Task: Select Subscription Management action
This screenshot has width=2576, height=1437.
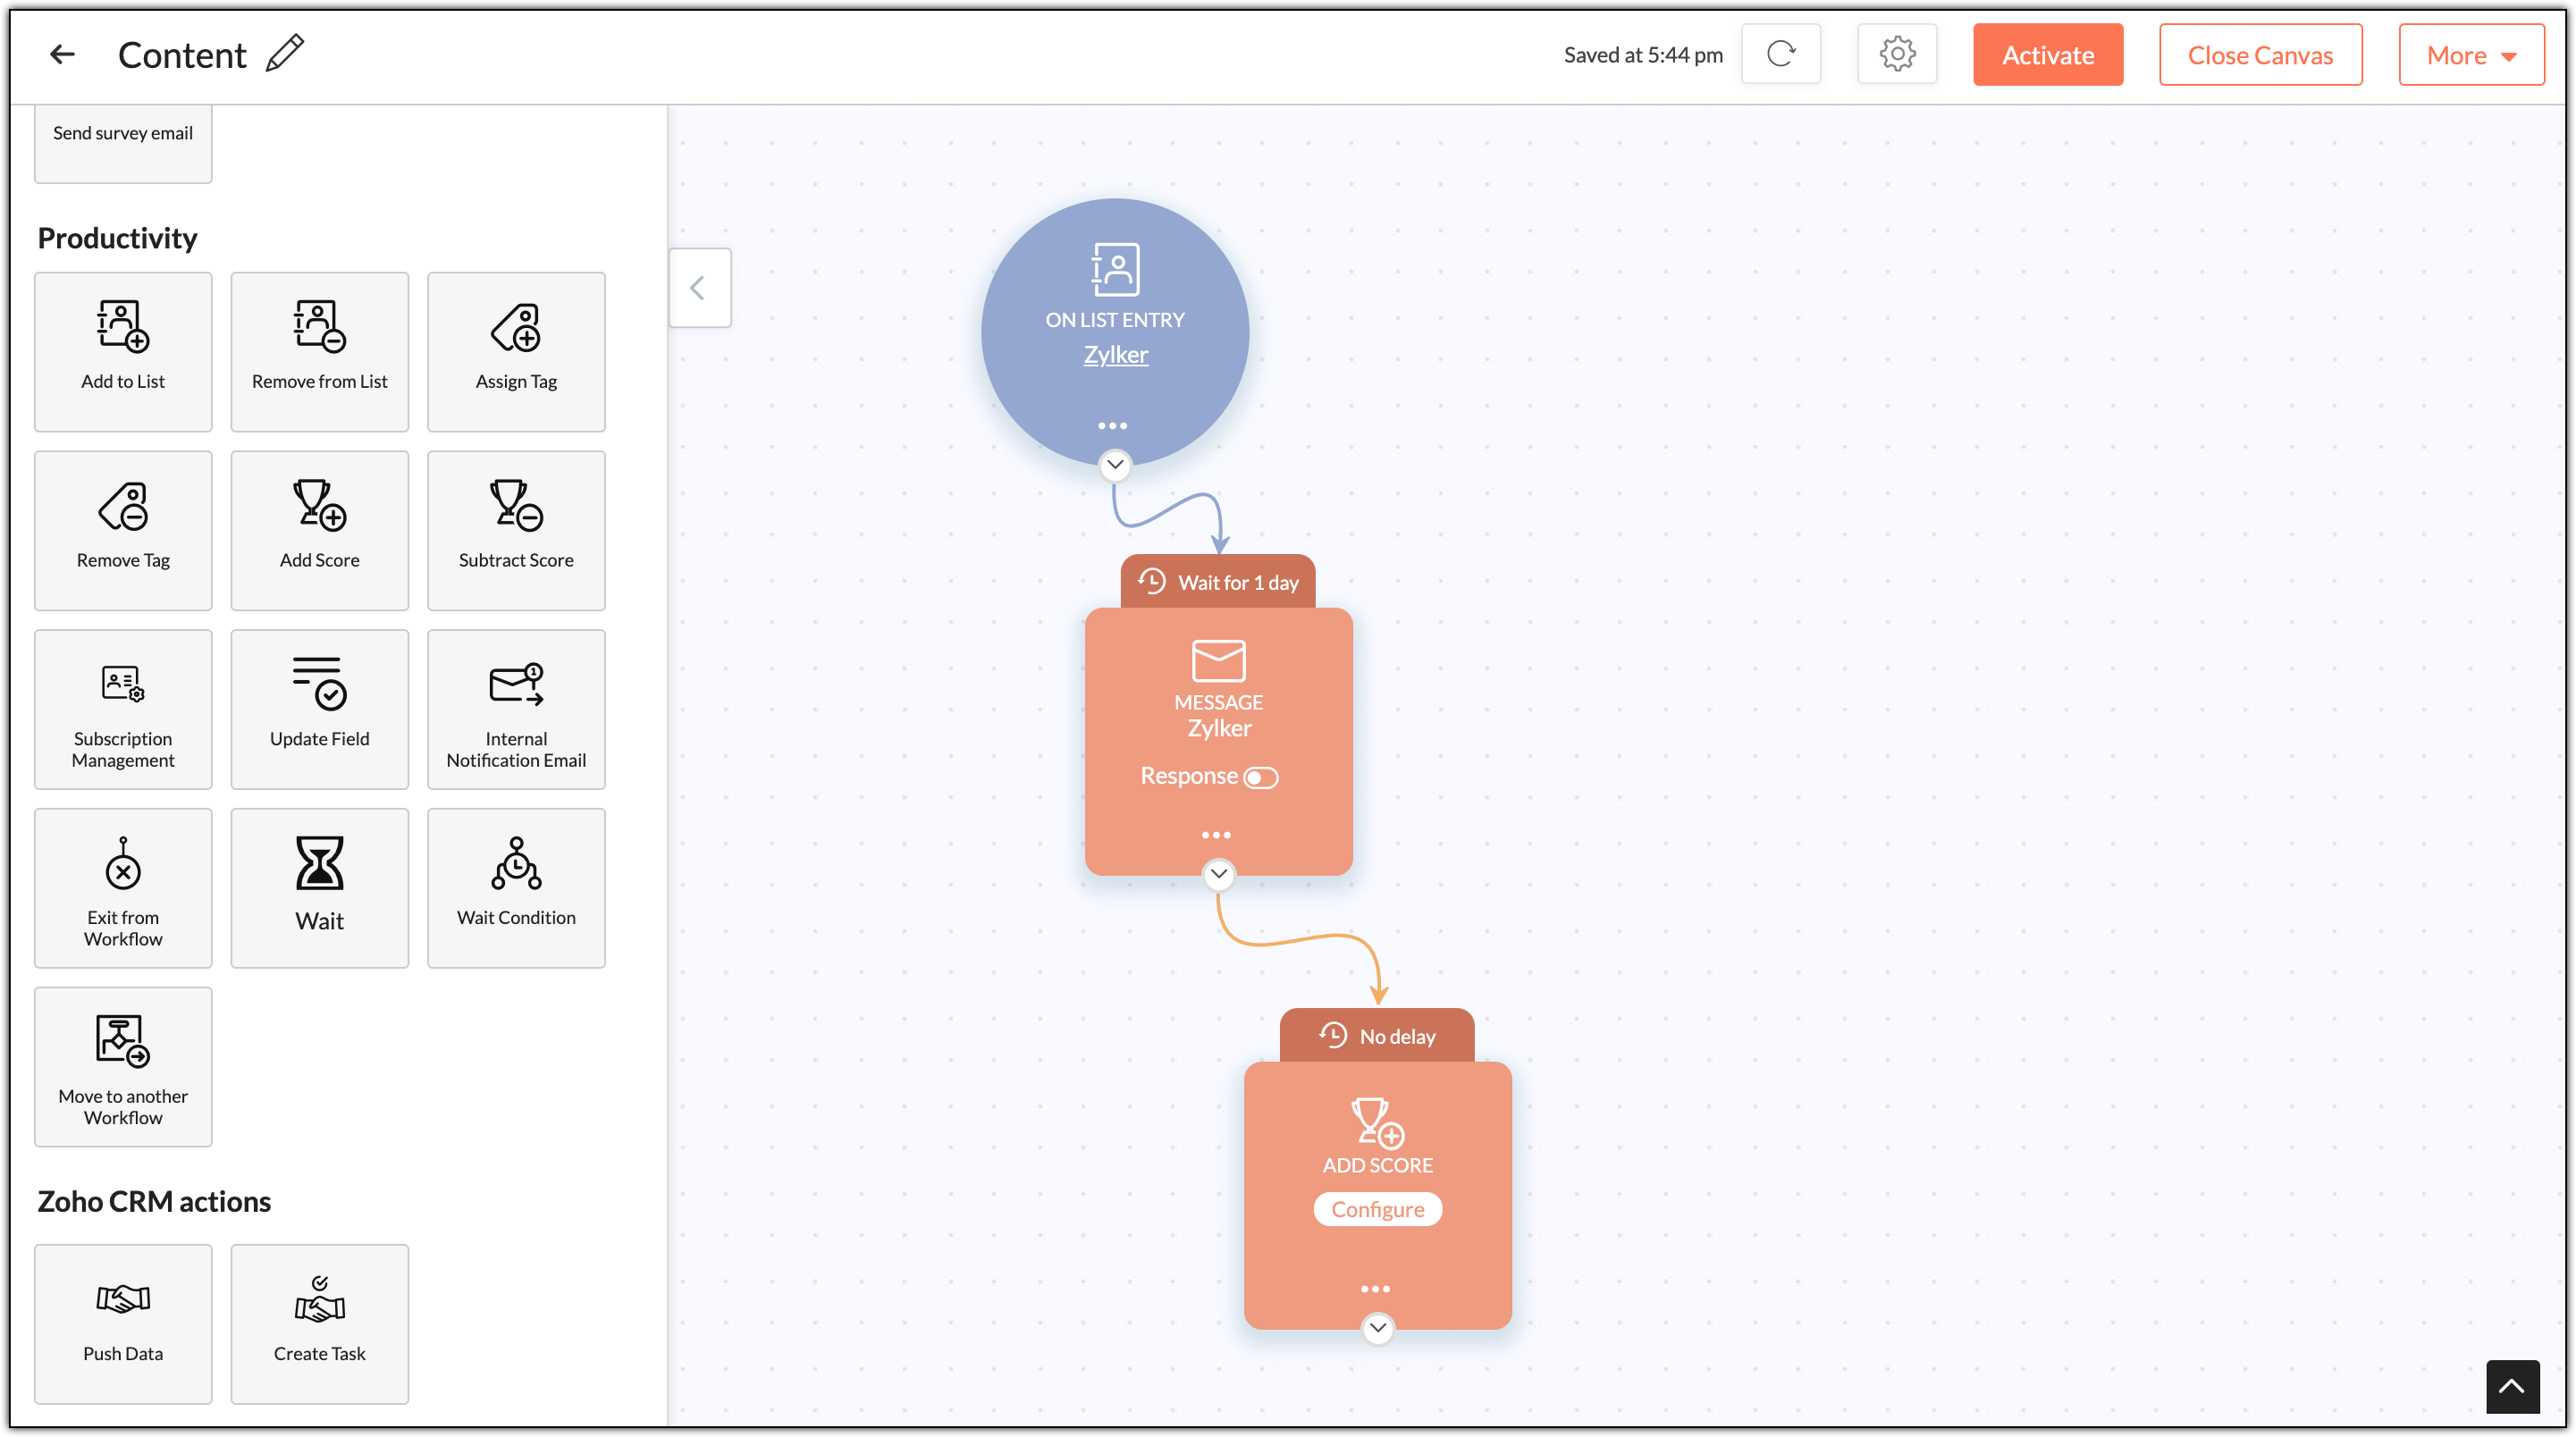Action: coord(123,710)
